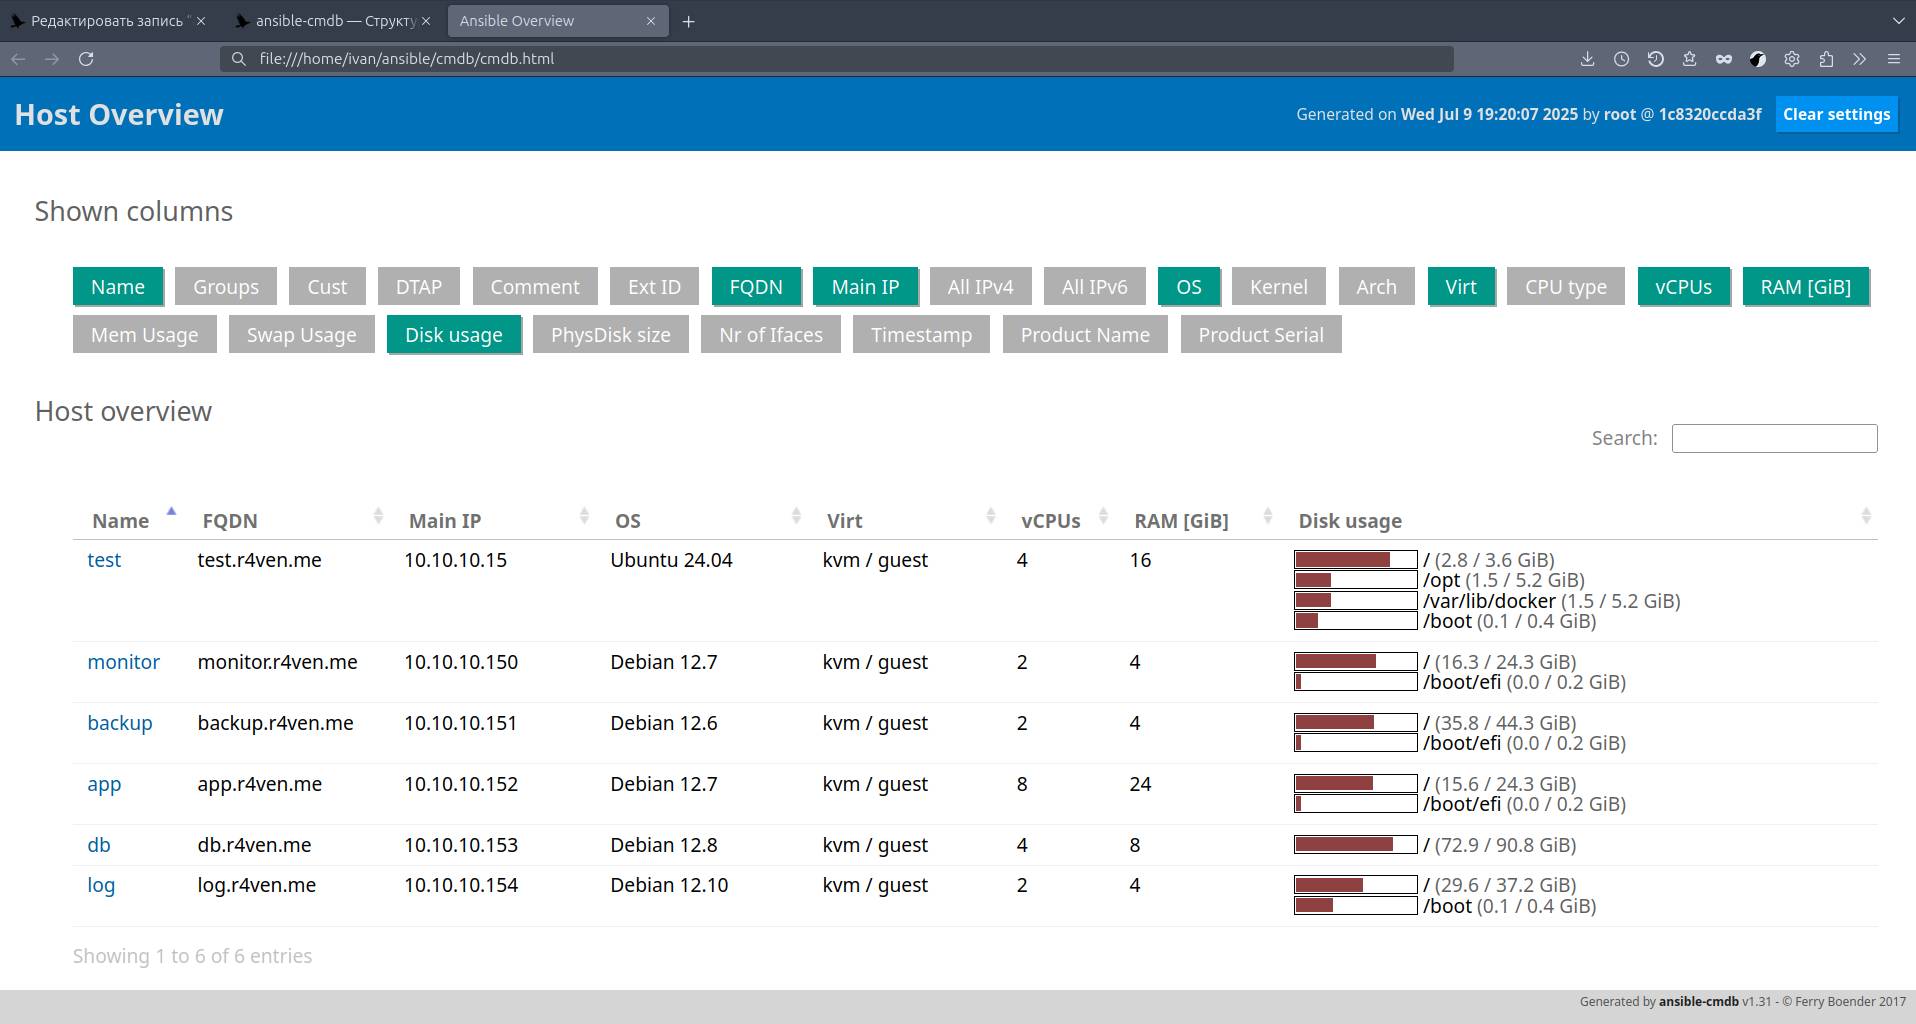The width and height of the screenshot is (1916, 1024).
Task: Sort table by vCPUs column header
Action: point(1050,521)
